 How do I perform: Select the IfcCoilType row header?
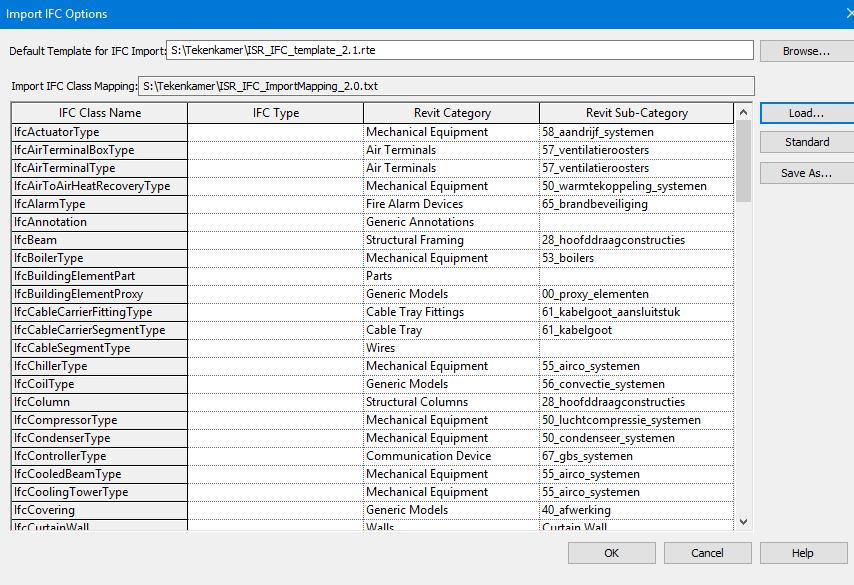(x=100, y=383)
